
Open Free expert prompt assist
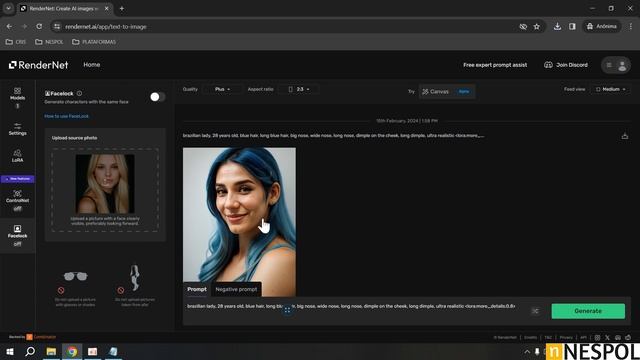point(495,65)
